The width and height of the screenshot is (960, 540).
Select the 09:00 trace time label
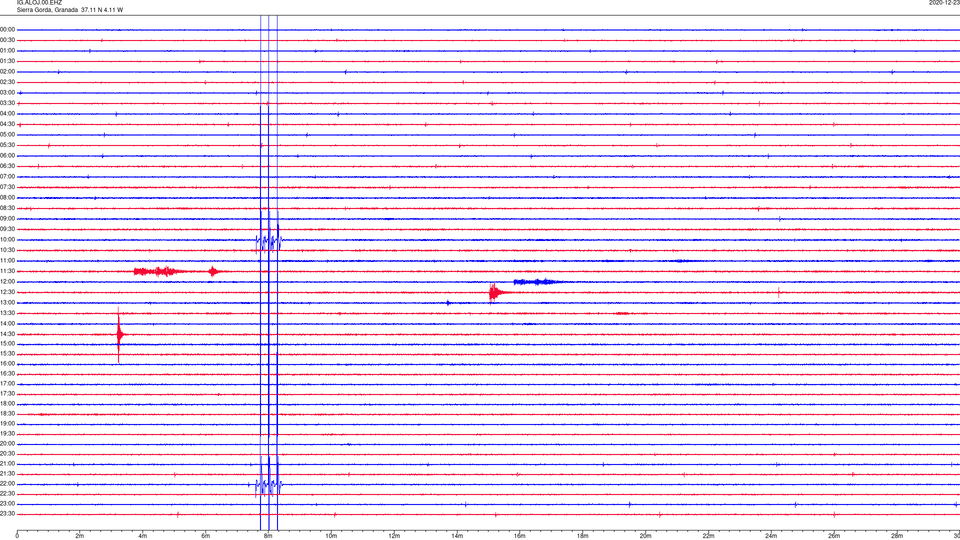click(8, 219)
